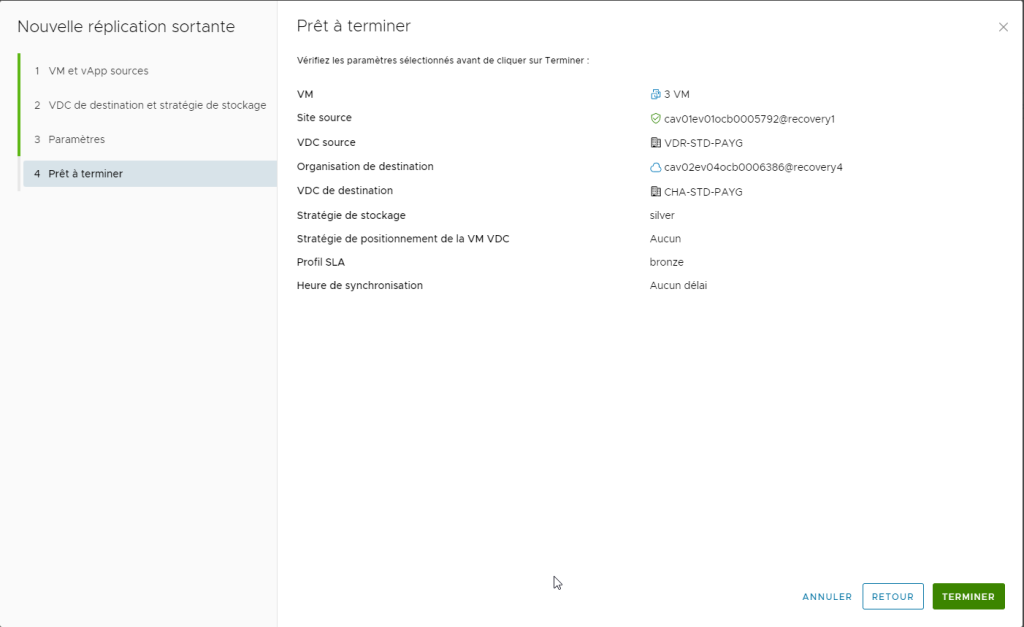Click the cloud icon beside cav02ev04ocb0006386@recovery4

[x=655, y=167]
